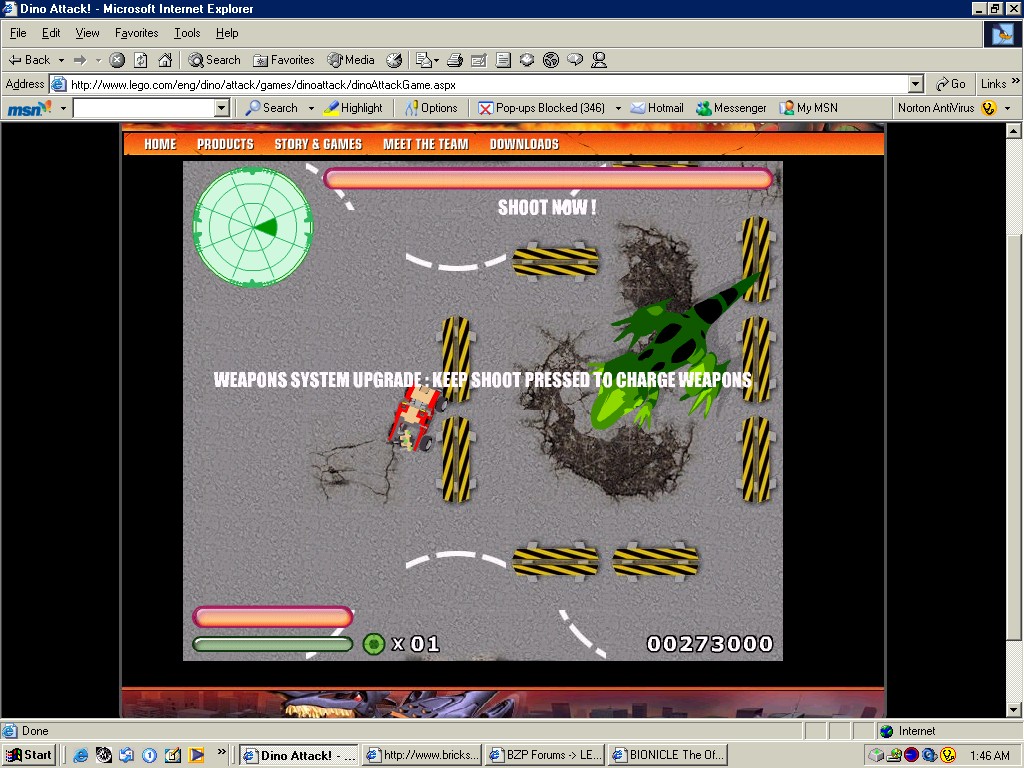The image size is (1024, 768).
Task: Expand the MSN search box dropdown
Action: point(222,108)
